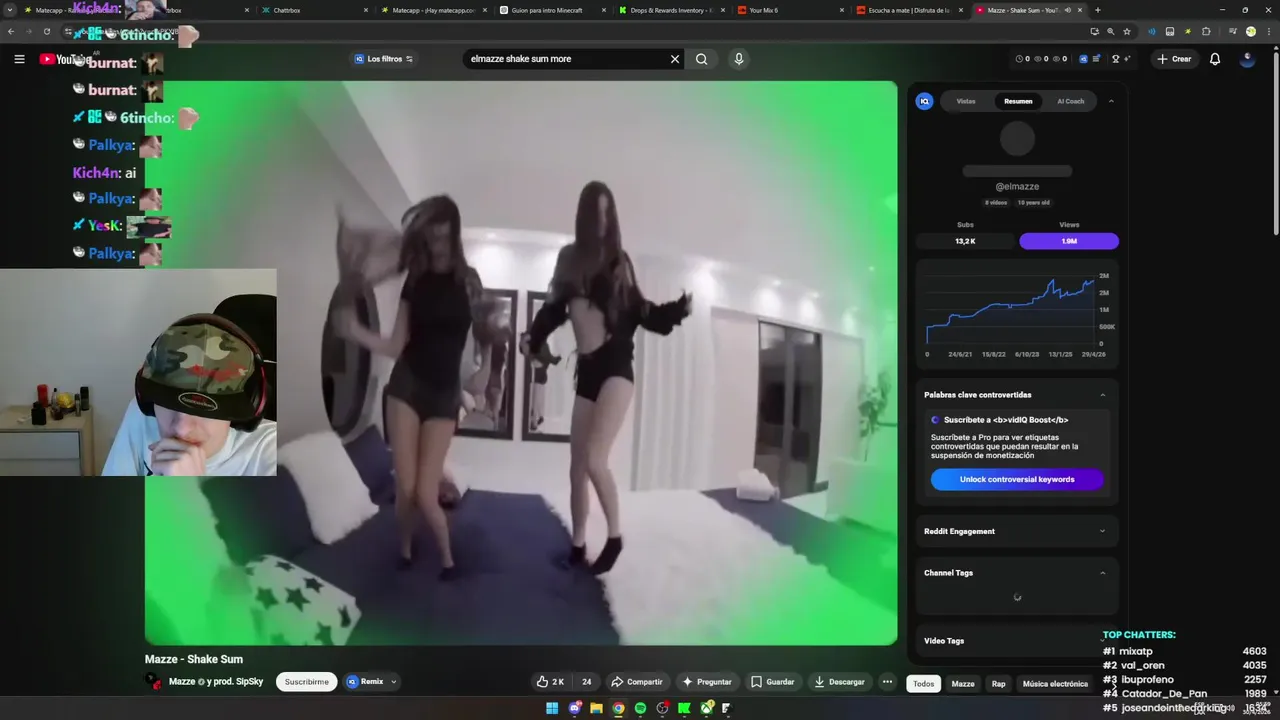Screen dimensions: 1280x720
Task: Open the Mazze channel name link
Action: pos(182,682)
